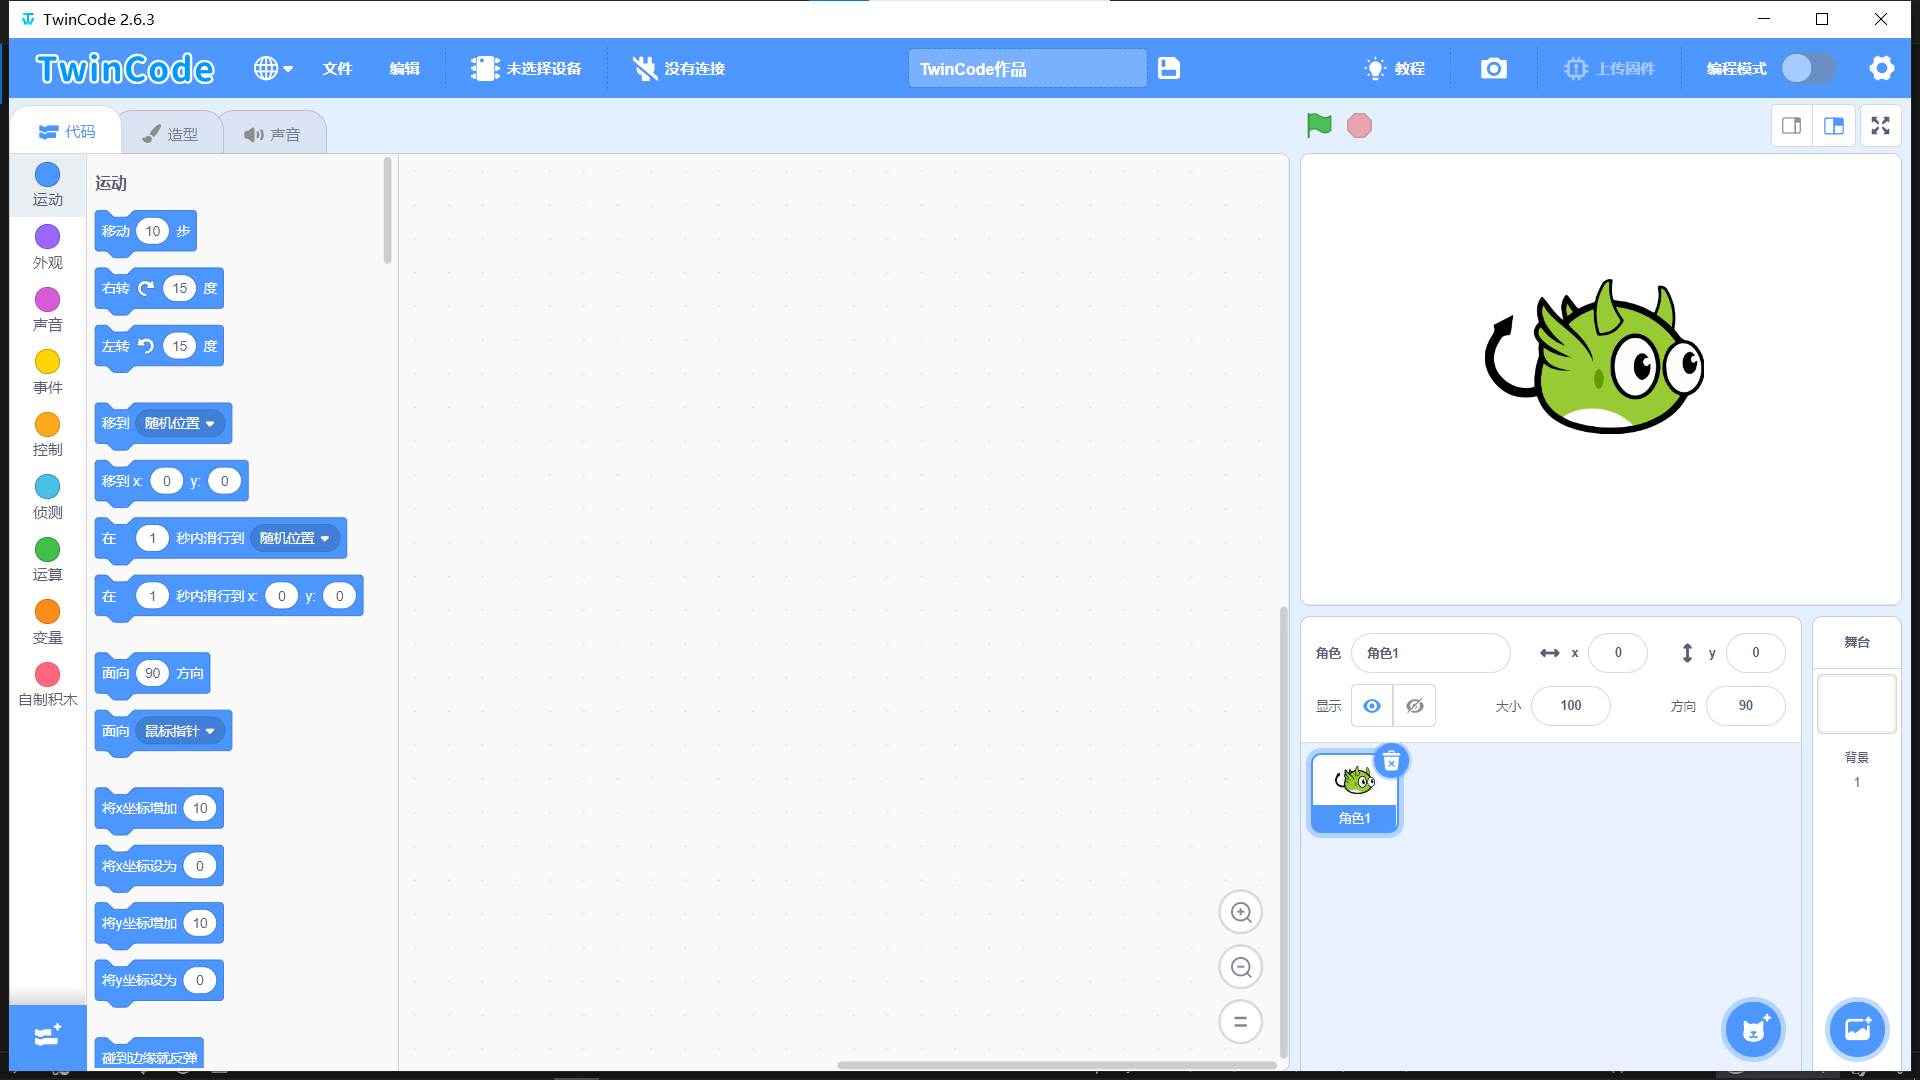Delete sprite 角色1 with the trash icon
This screenshot has height=1080, width=1920.
1391,761
